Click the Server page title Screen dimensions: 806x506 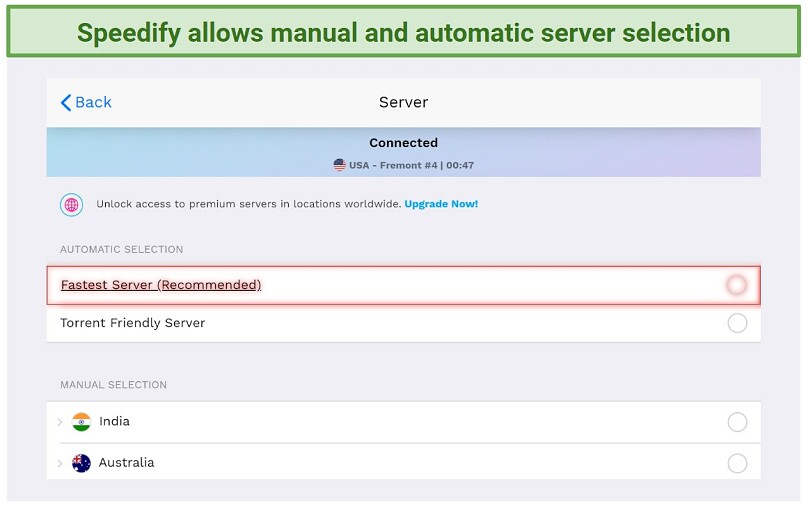[404, 102]
